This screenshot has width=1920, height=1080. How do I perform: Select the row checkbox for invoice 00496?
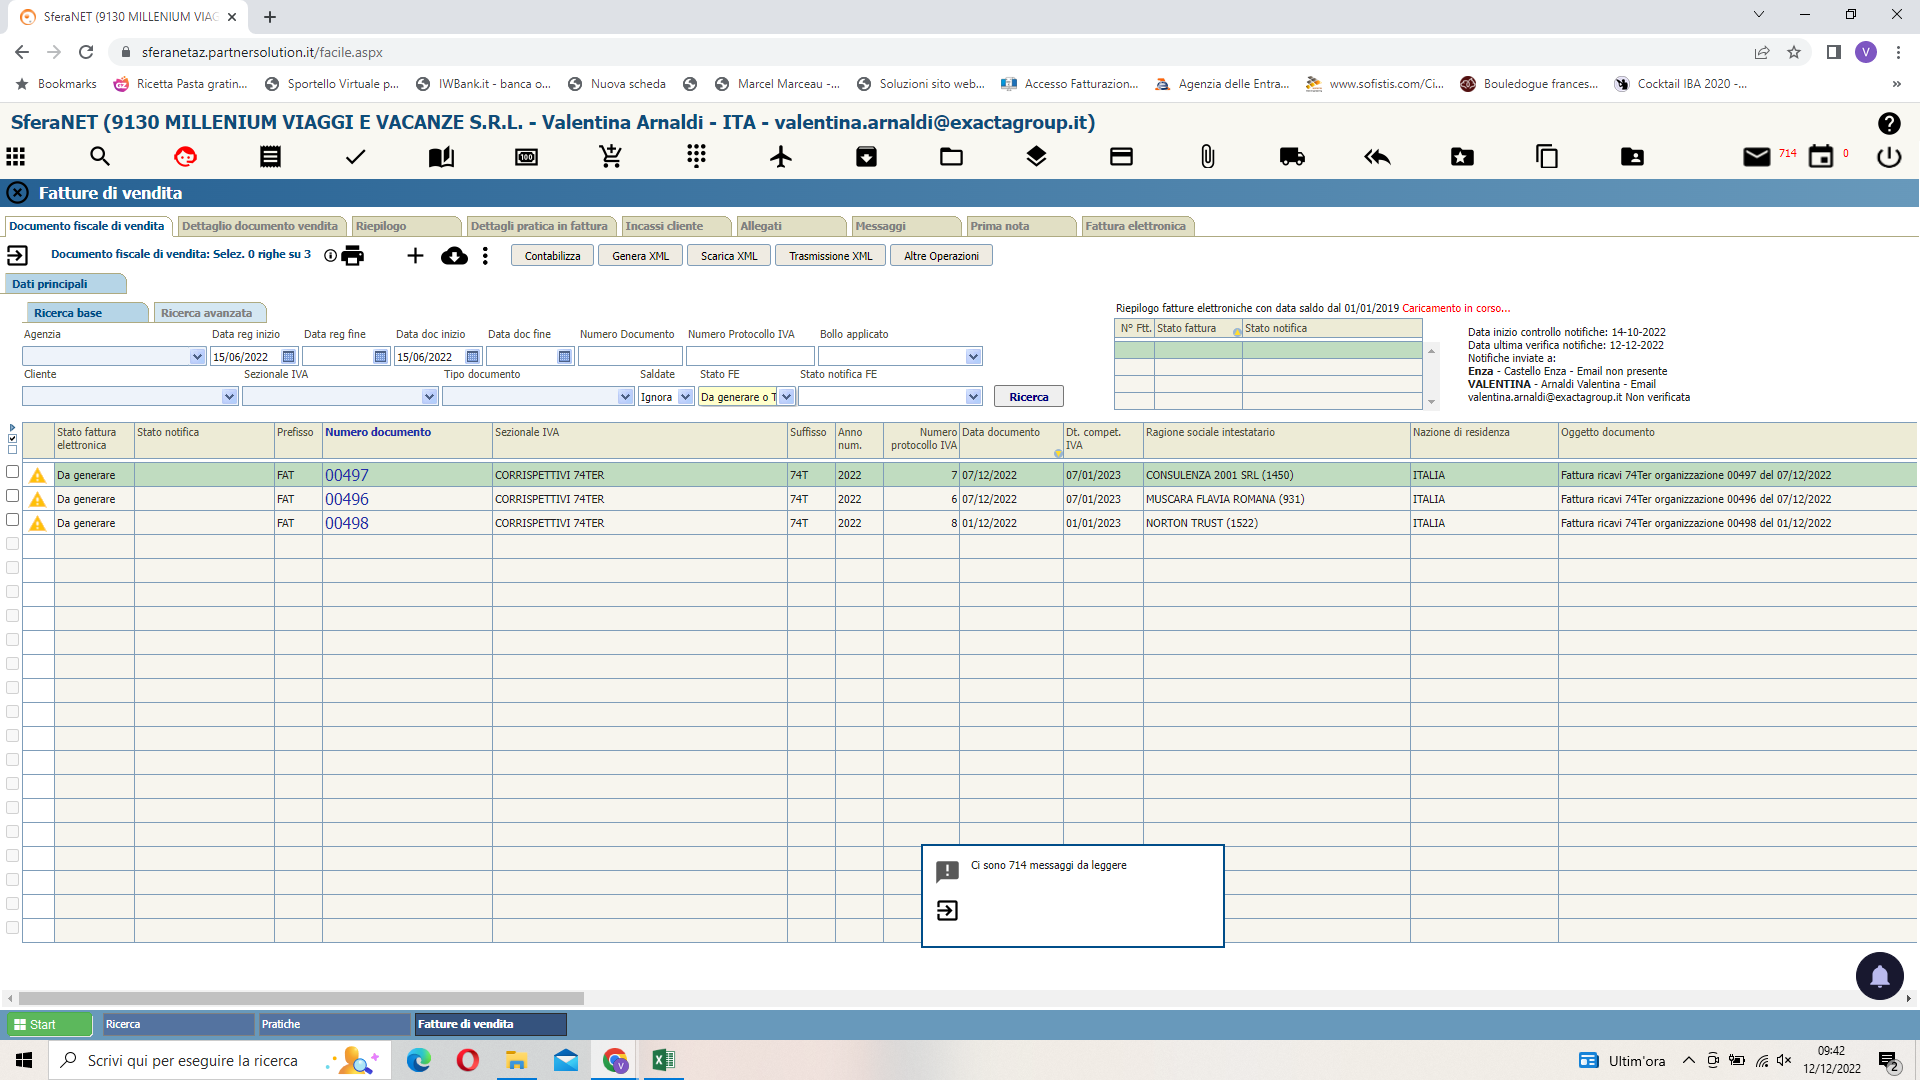pyautogui.click(x=13, y=496)
